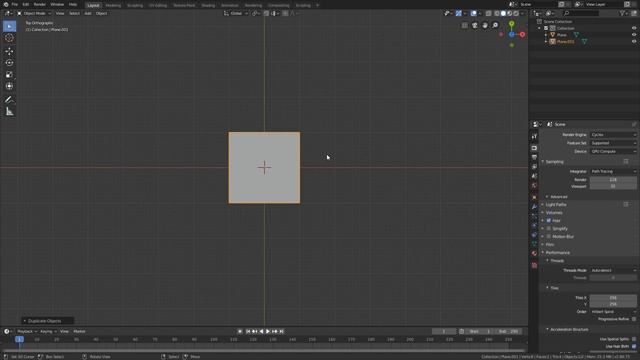Screen dimensions: 640x360
Task: Open the Object properties tab icon
Action: tap(534, 197)
